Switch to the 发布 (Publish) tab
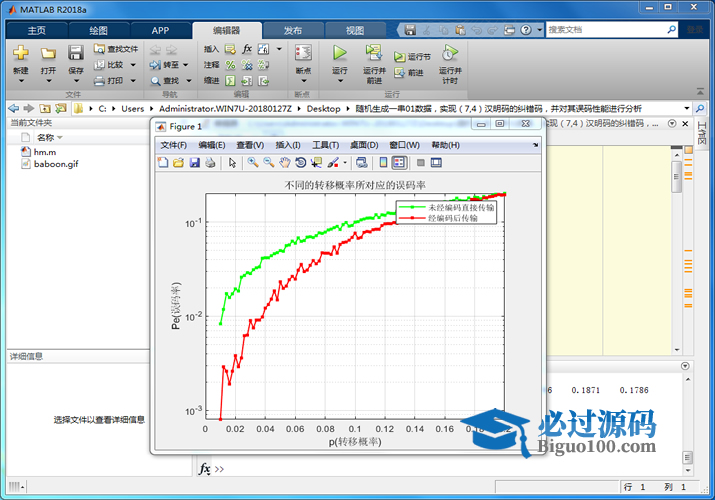Viewport: 715px width, 500px height. [293, 31]
